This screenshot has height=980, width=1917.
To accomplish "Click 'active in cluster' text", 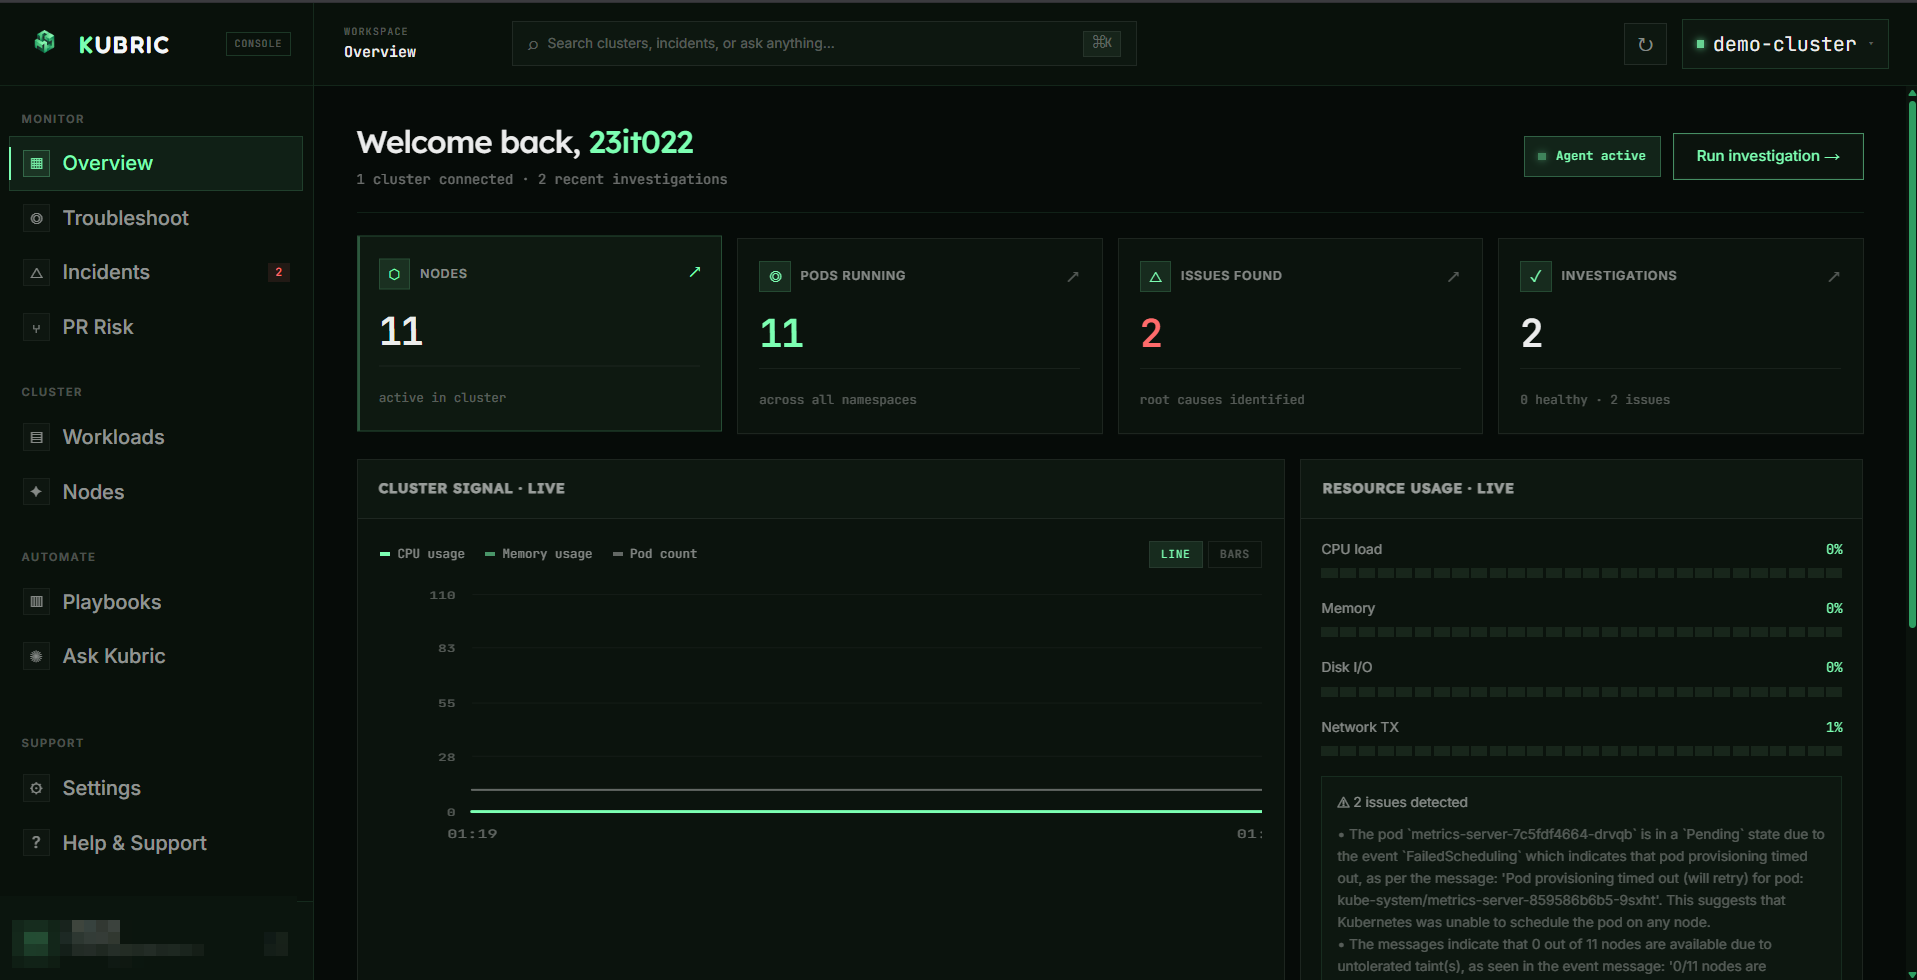I will (x=442, y=398).
